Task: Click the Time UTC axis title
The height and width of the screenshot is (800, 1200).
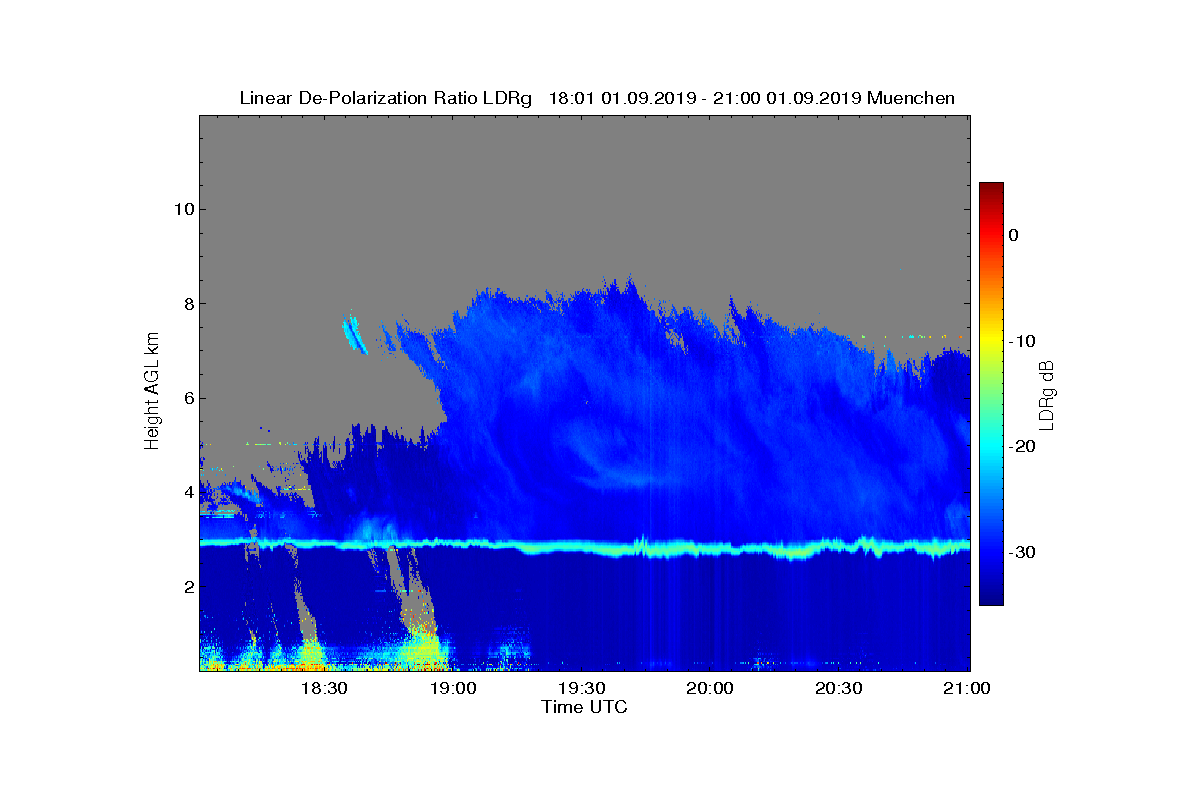Action: click(585, 707)
